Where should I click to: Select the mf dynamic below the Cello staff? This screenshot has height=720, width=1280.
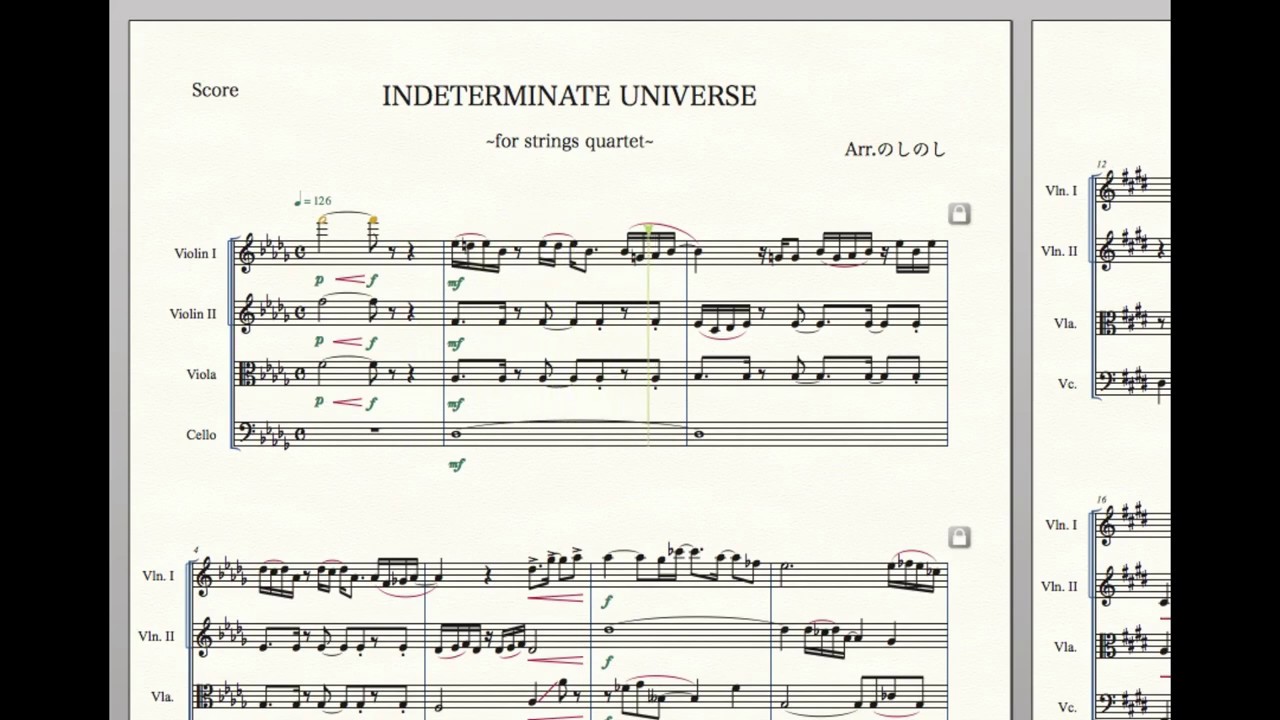click(x=456, y=464)
